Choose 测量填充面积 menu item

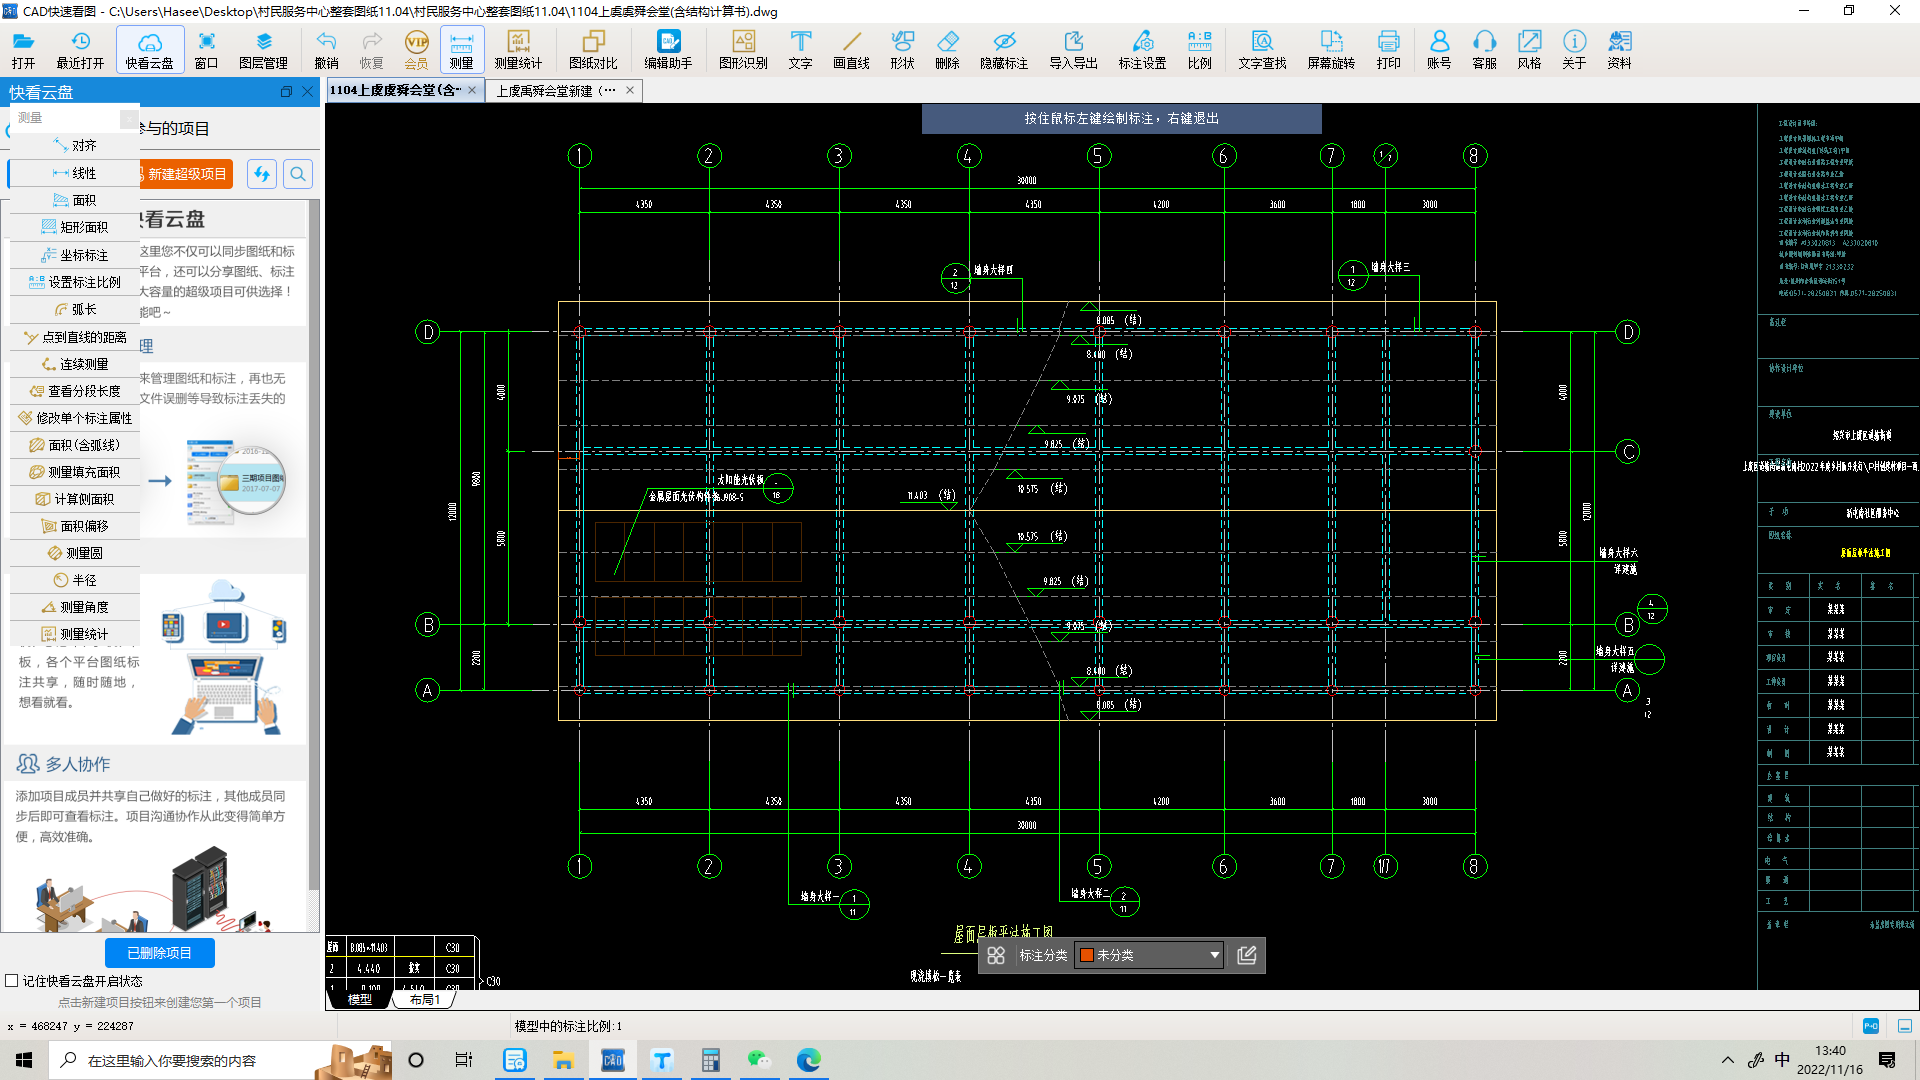[x=75, y=472]
